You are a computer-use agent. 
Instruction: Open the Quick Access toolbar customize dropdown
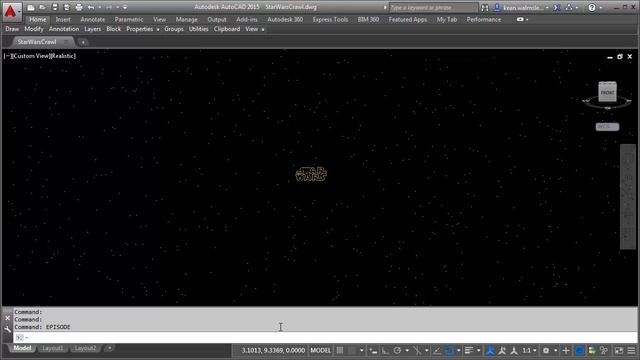[x=125, y=7]
